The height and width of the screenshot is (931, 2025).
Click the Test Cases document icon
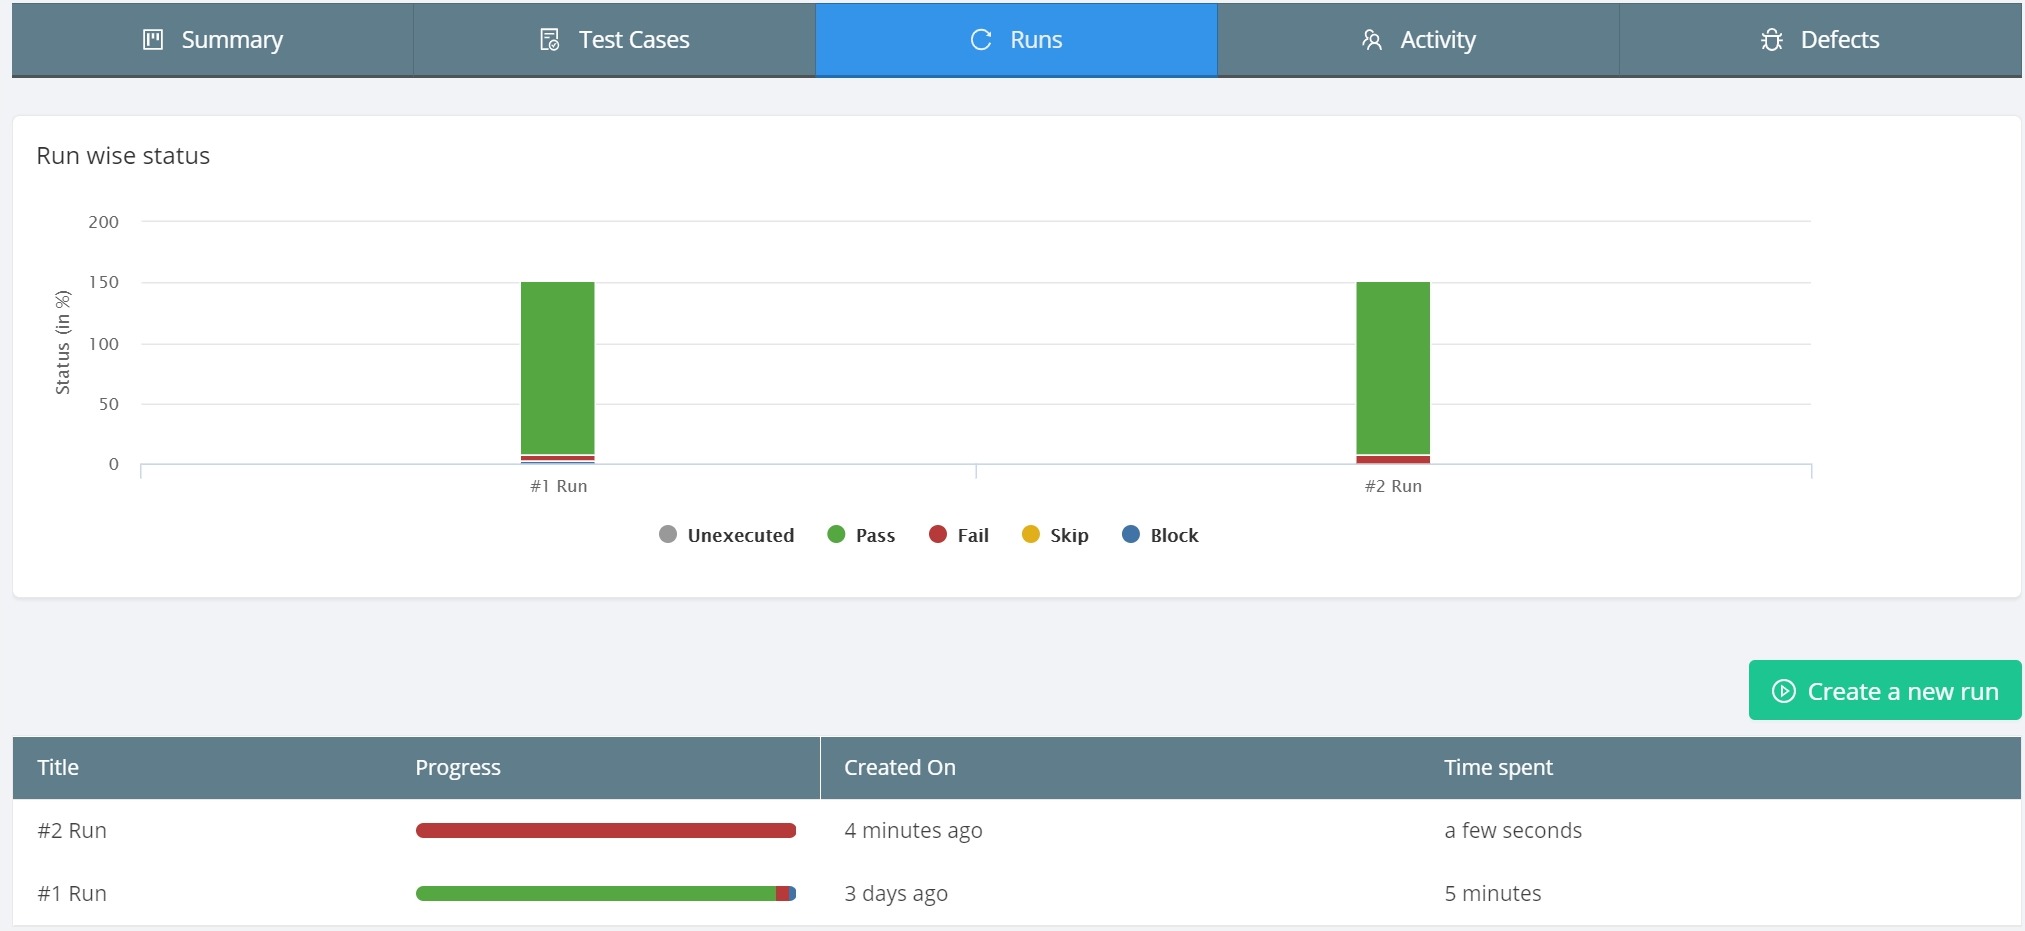pos(550,40)
